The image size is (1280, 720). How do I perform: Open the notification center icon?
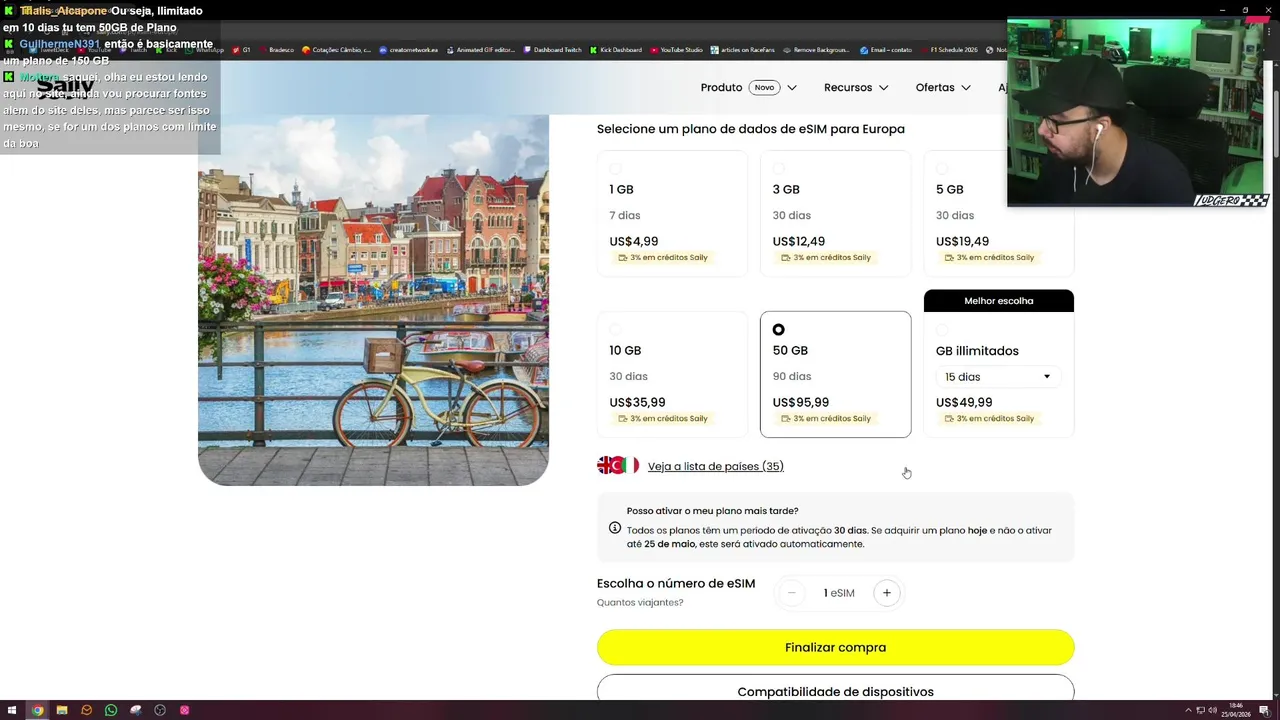click(x=1265, y=710)
